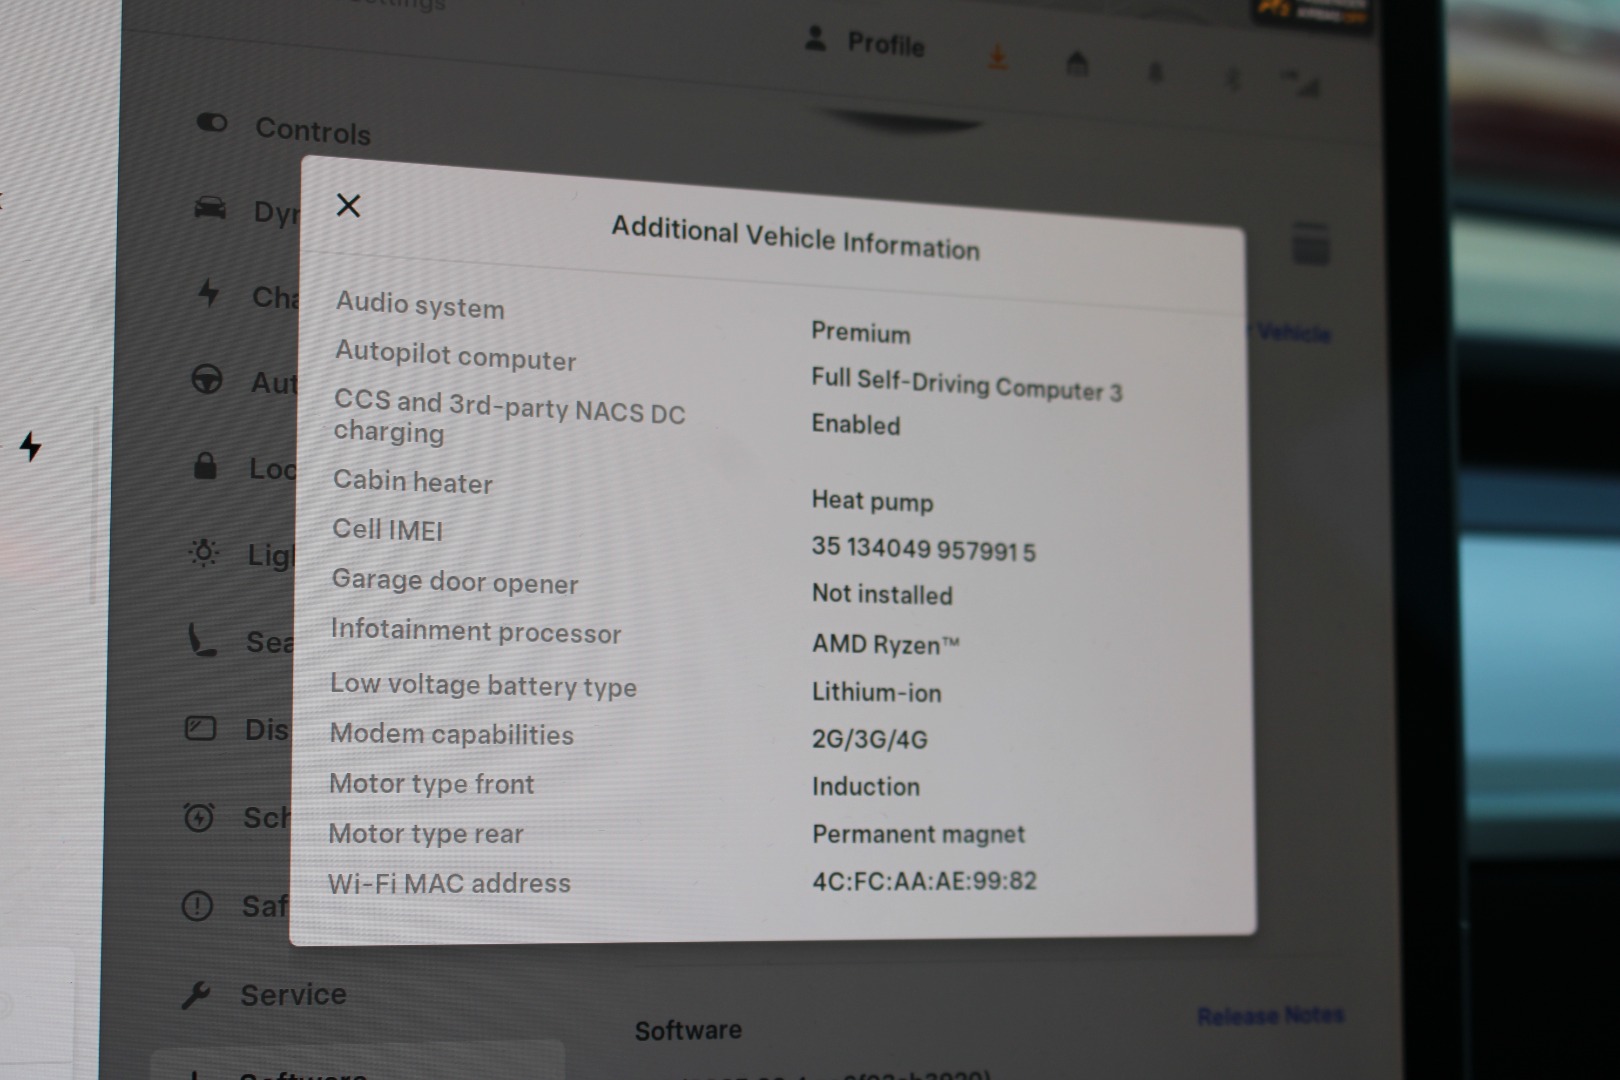Click the Safety exclamation icon
Viewport: 1620px width, 1080px height.
(197, 906)
